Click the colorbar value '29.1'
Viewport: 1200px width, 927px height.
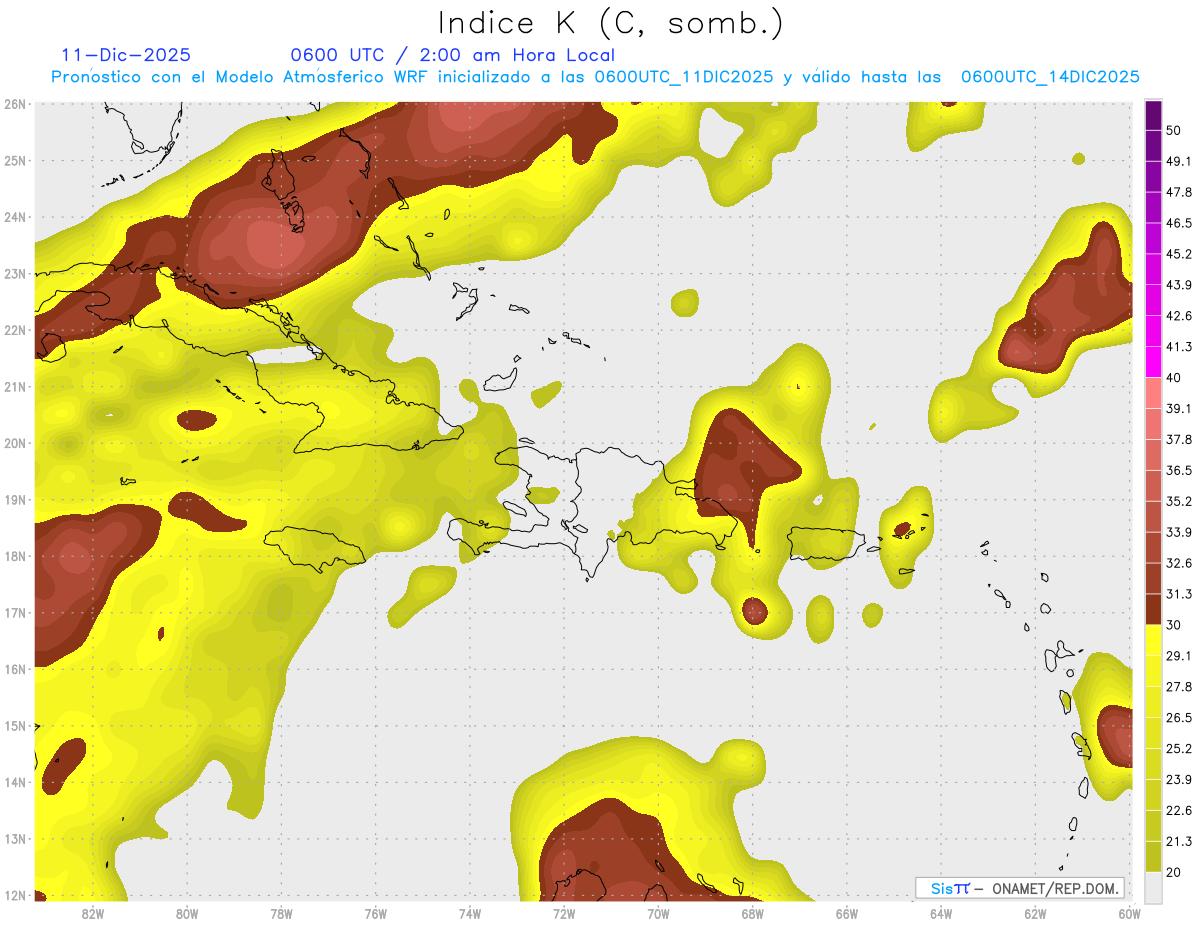pos(1178,656)
